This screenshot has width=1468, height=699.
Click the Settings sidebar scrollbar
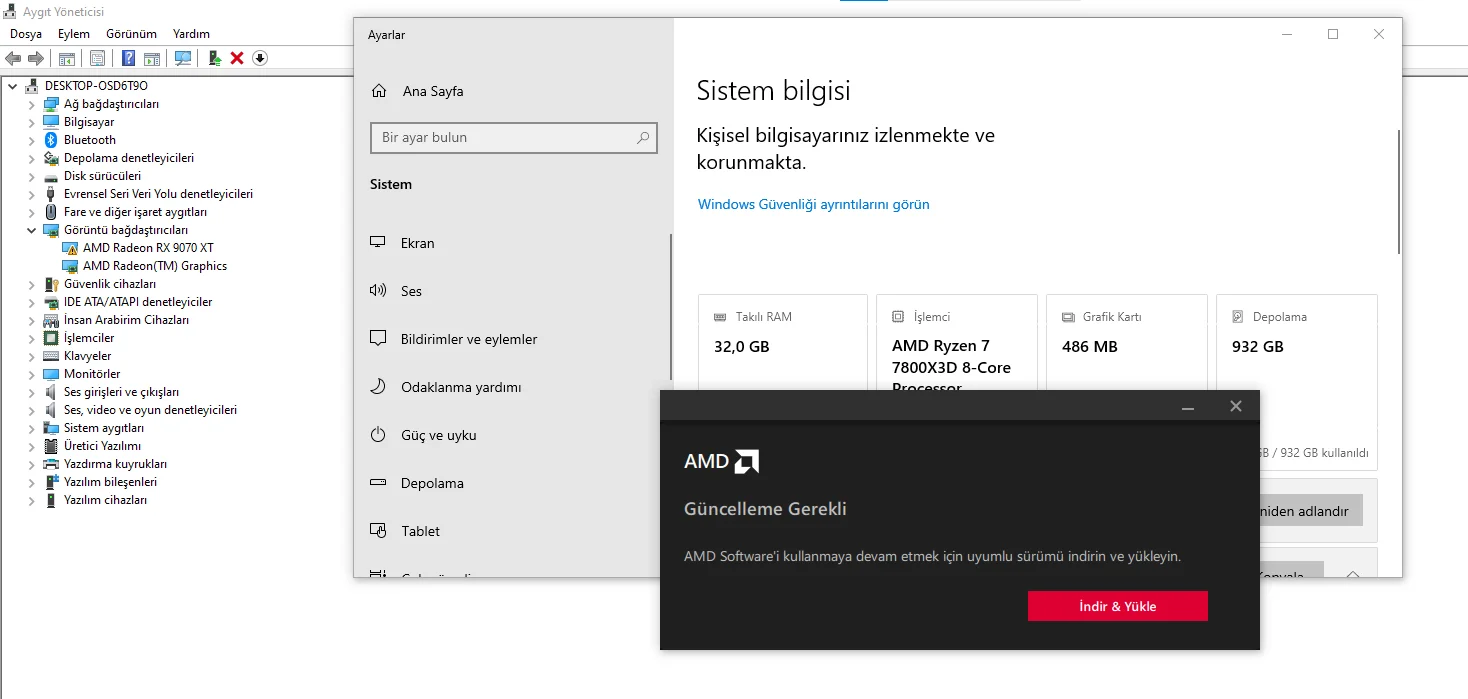point(671,305)
